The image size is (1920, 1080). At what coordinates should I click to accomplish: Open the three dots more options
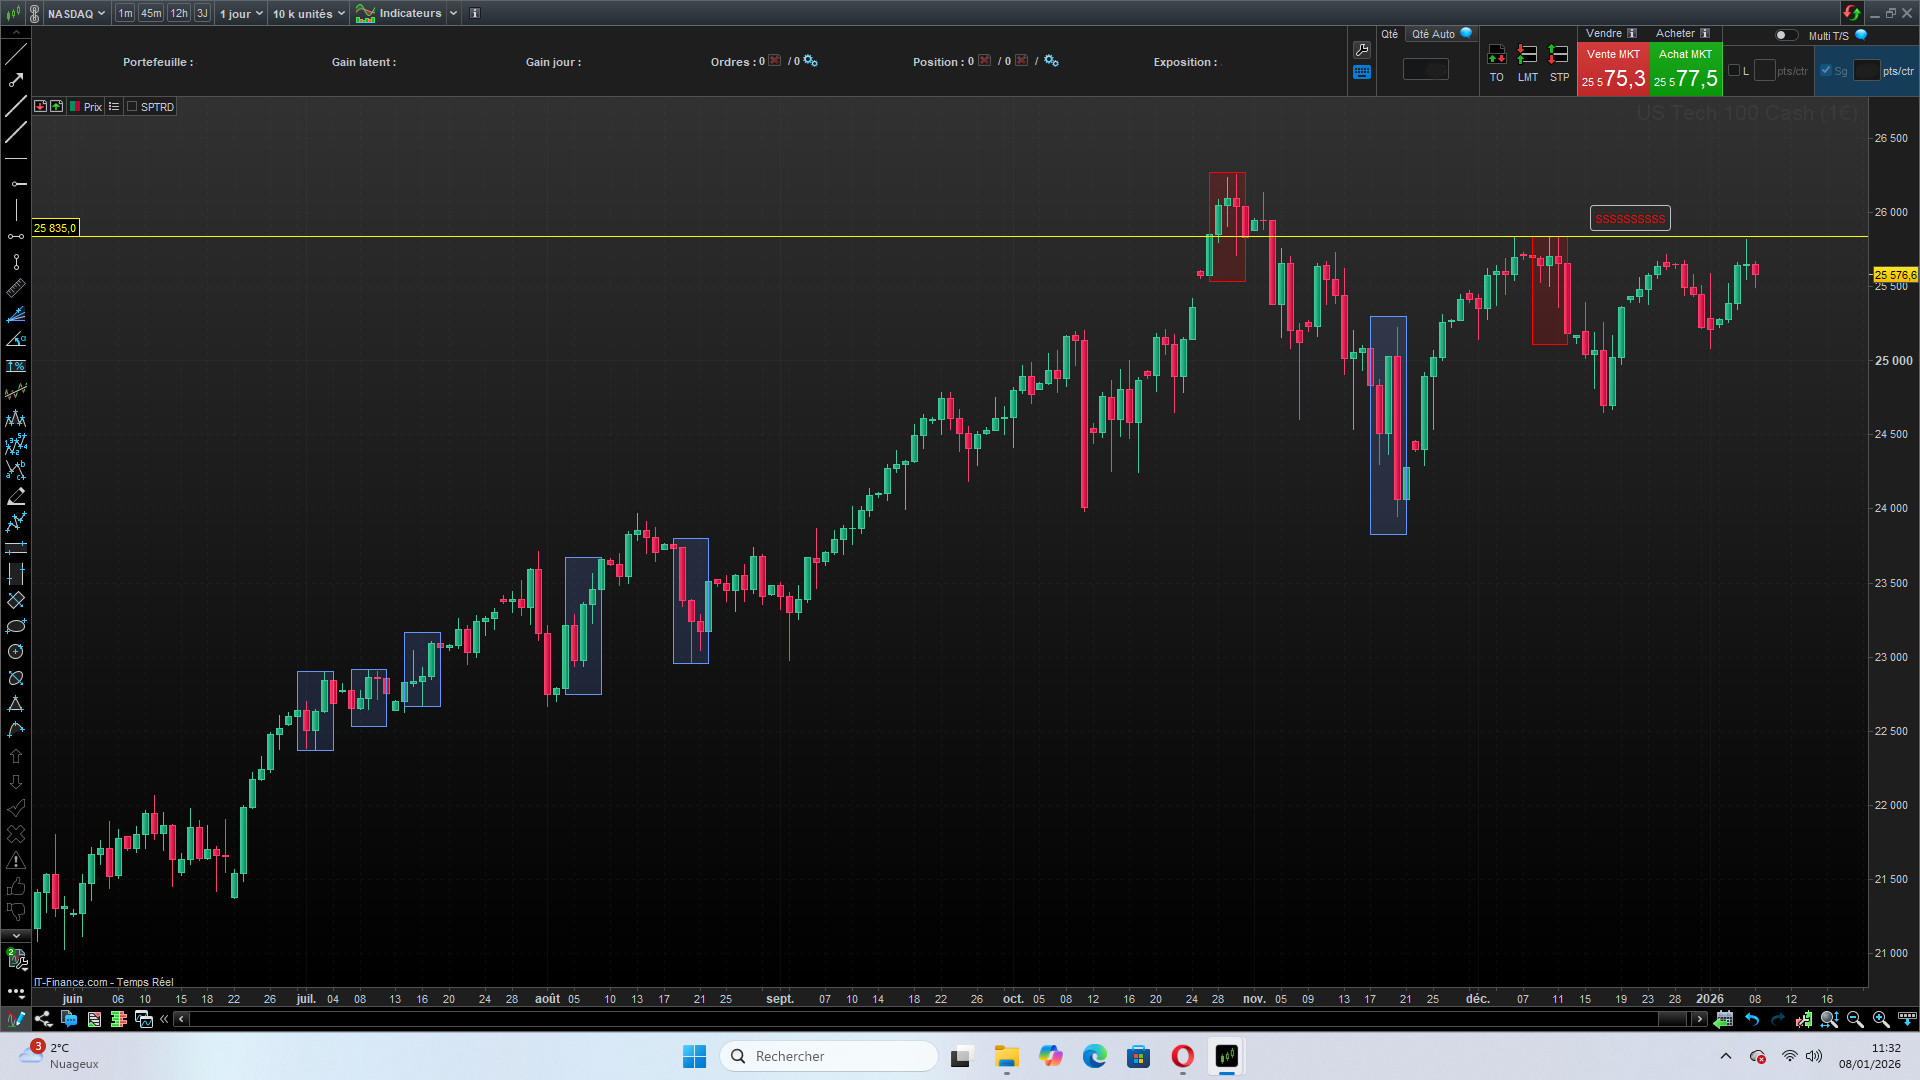16,992
